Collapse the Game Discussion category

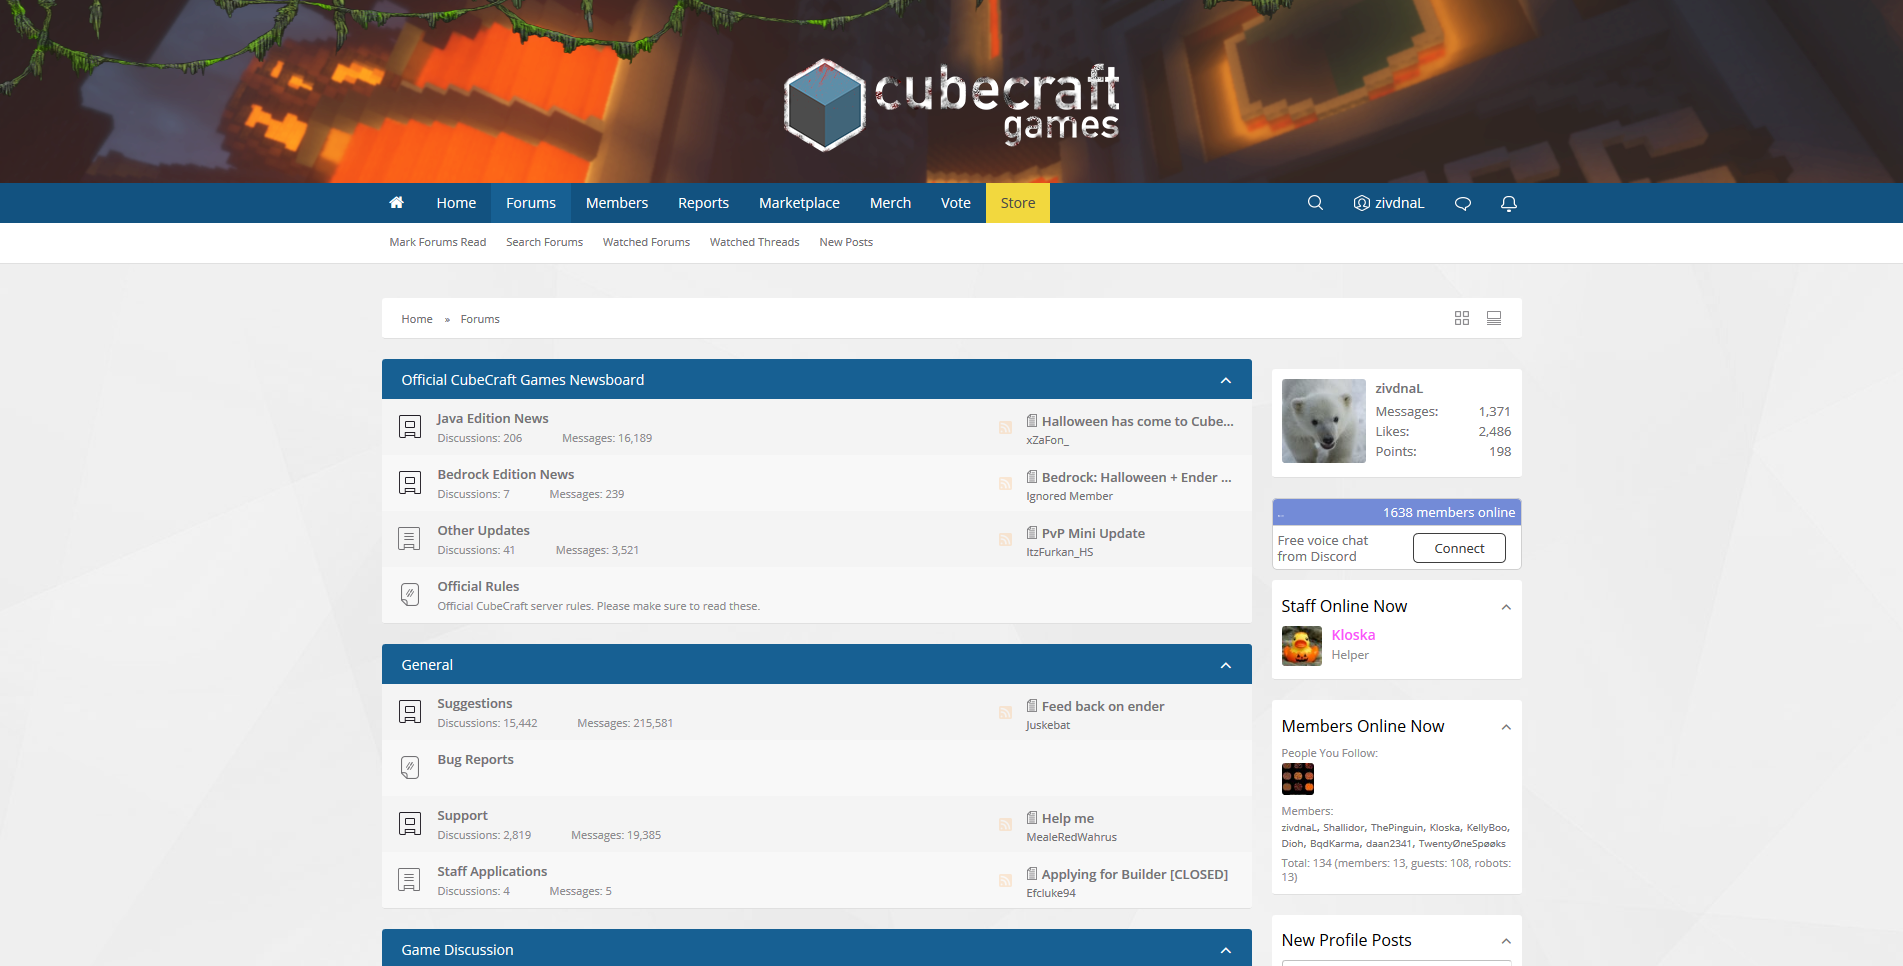1226,950
